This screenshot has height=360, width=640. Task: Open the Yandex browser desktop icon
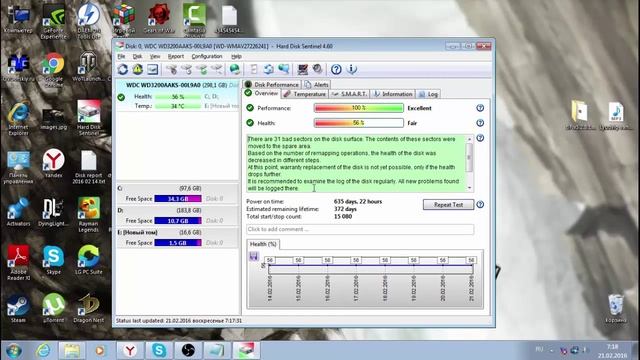click(x=53, y=163)
